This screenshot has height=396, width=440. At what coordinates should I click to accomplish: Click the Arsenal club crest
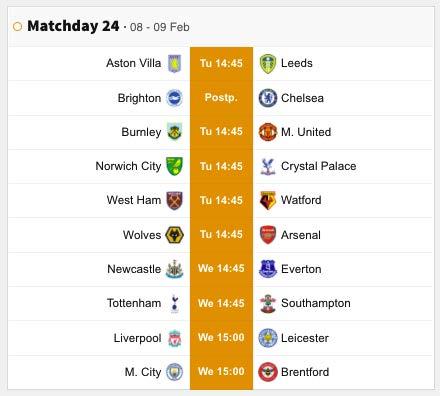pos(268,235)
